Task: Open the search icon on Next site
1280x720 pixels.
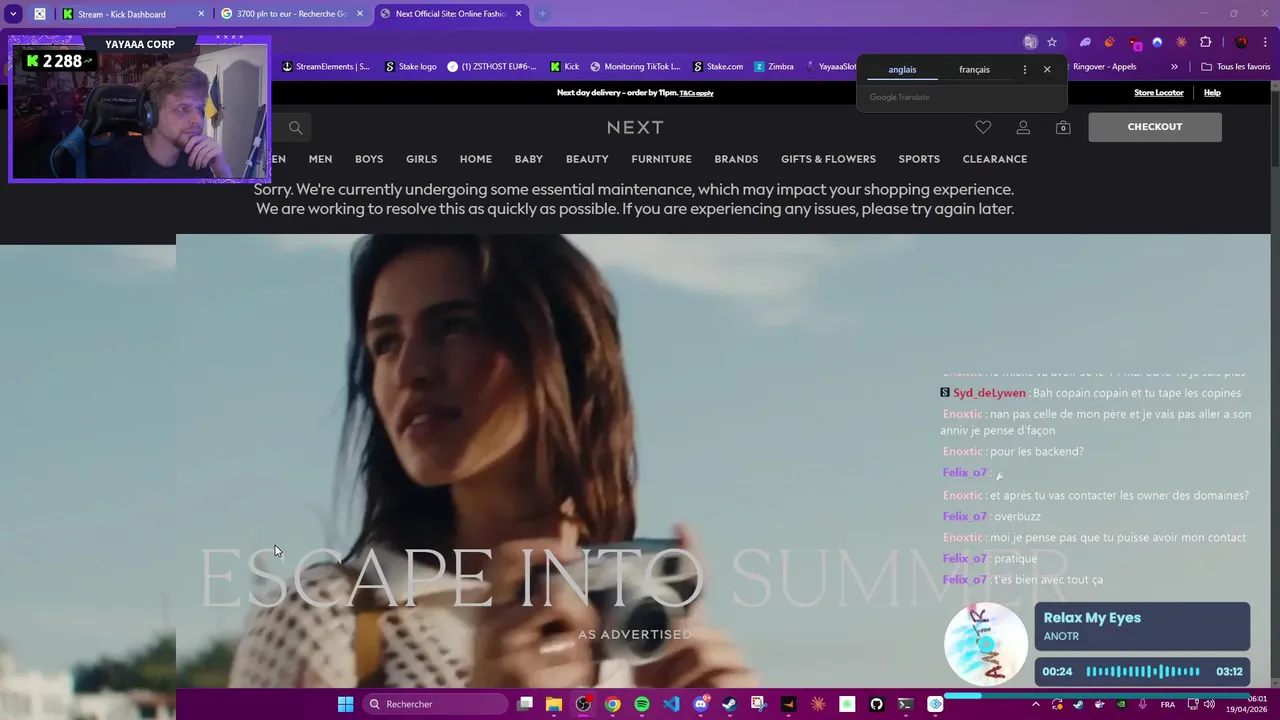Action: (295, 127)
